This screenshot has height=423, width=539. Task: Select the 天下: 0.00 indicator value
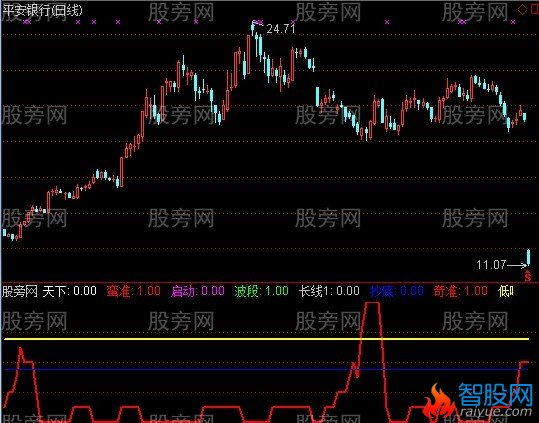coord(69,291)
